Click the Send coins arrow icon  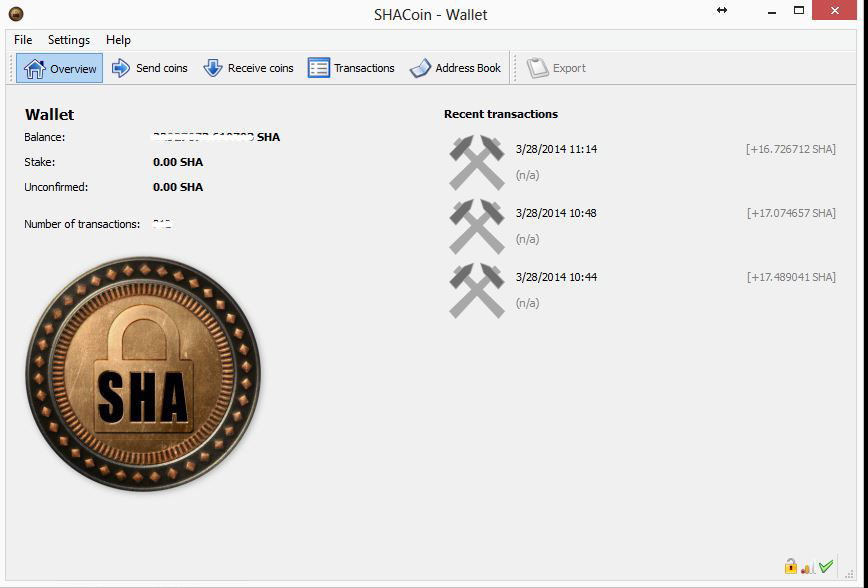(x=121, y=68)
